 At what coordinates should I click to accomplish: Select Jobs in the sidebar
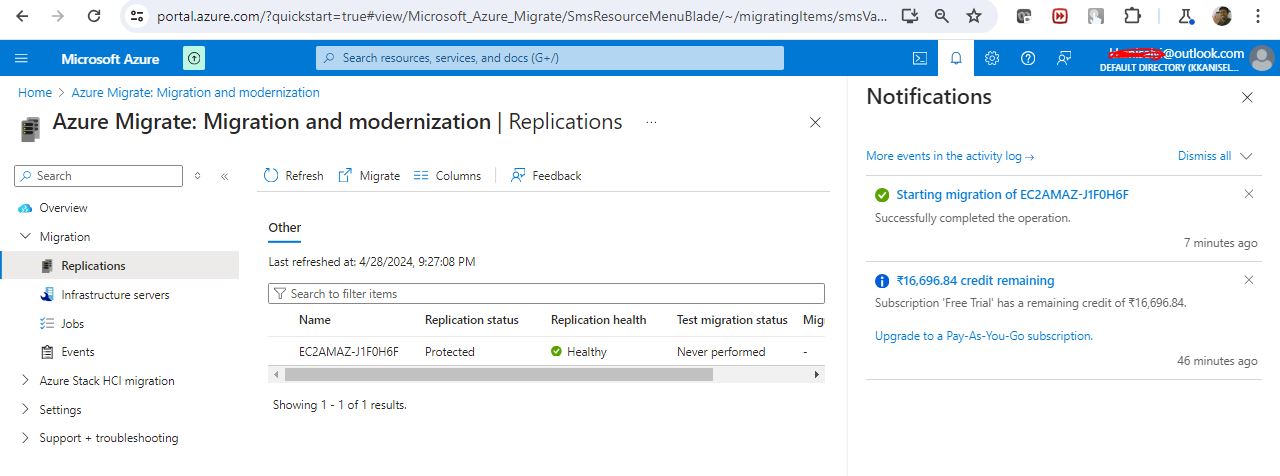tap(72, 324)
